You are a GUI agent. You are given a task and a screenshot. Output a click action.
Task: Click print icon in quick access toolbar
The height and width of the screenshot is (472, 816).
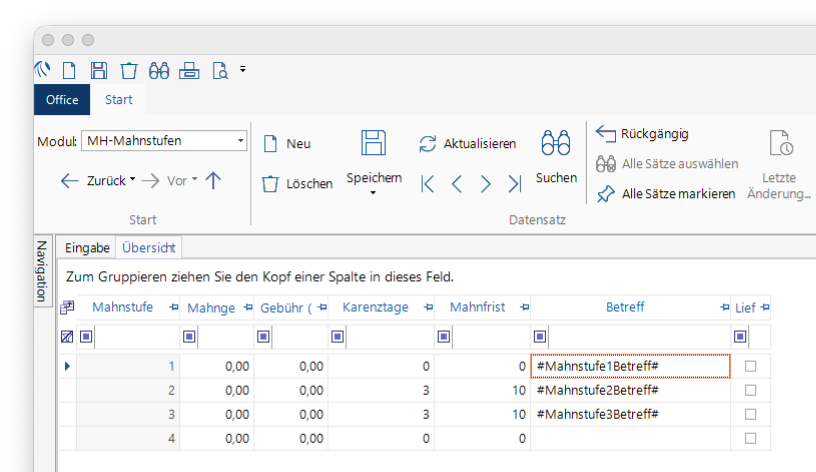pyautogui.click(x=190, y=70)
